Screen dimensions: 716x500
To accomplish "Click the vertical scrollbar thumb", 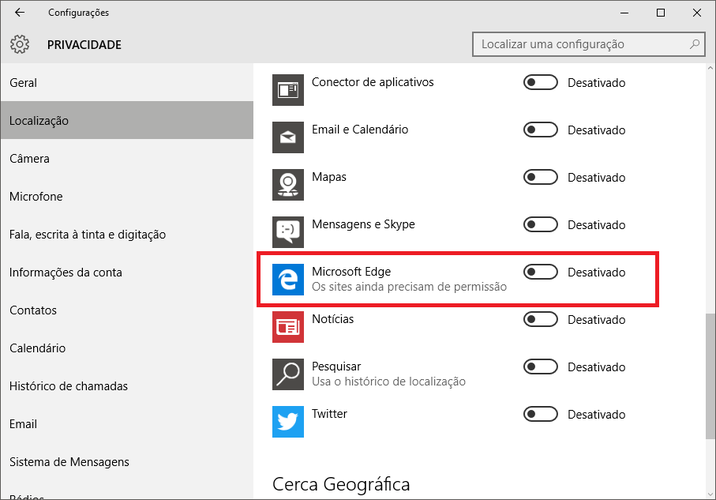I will click(x=711, y=376).
